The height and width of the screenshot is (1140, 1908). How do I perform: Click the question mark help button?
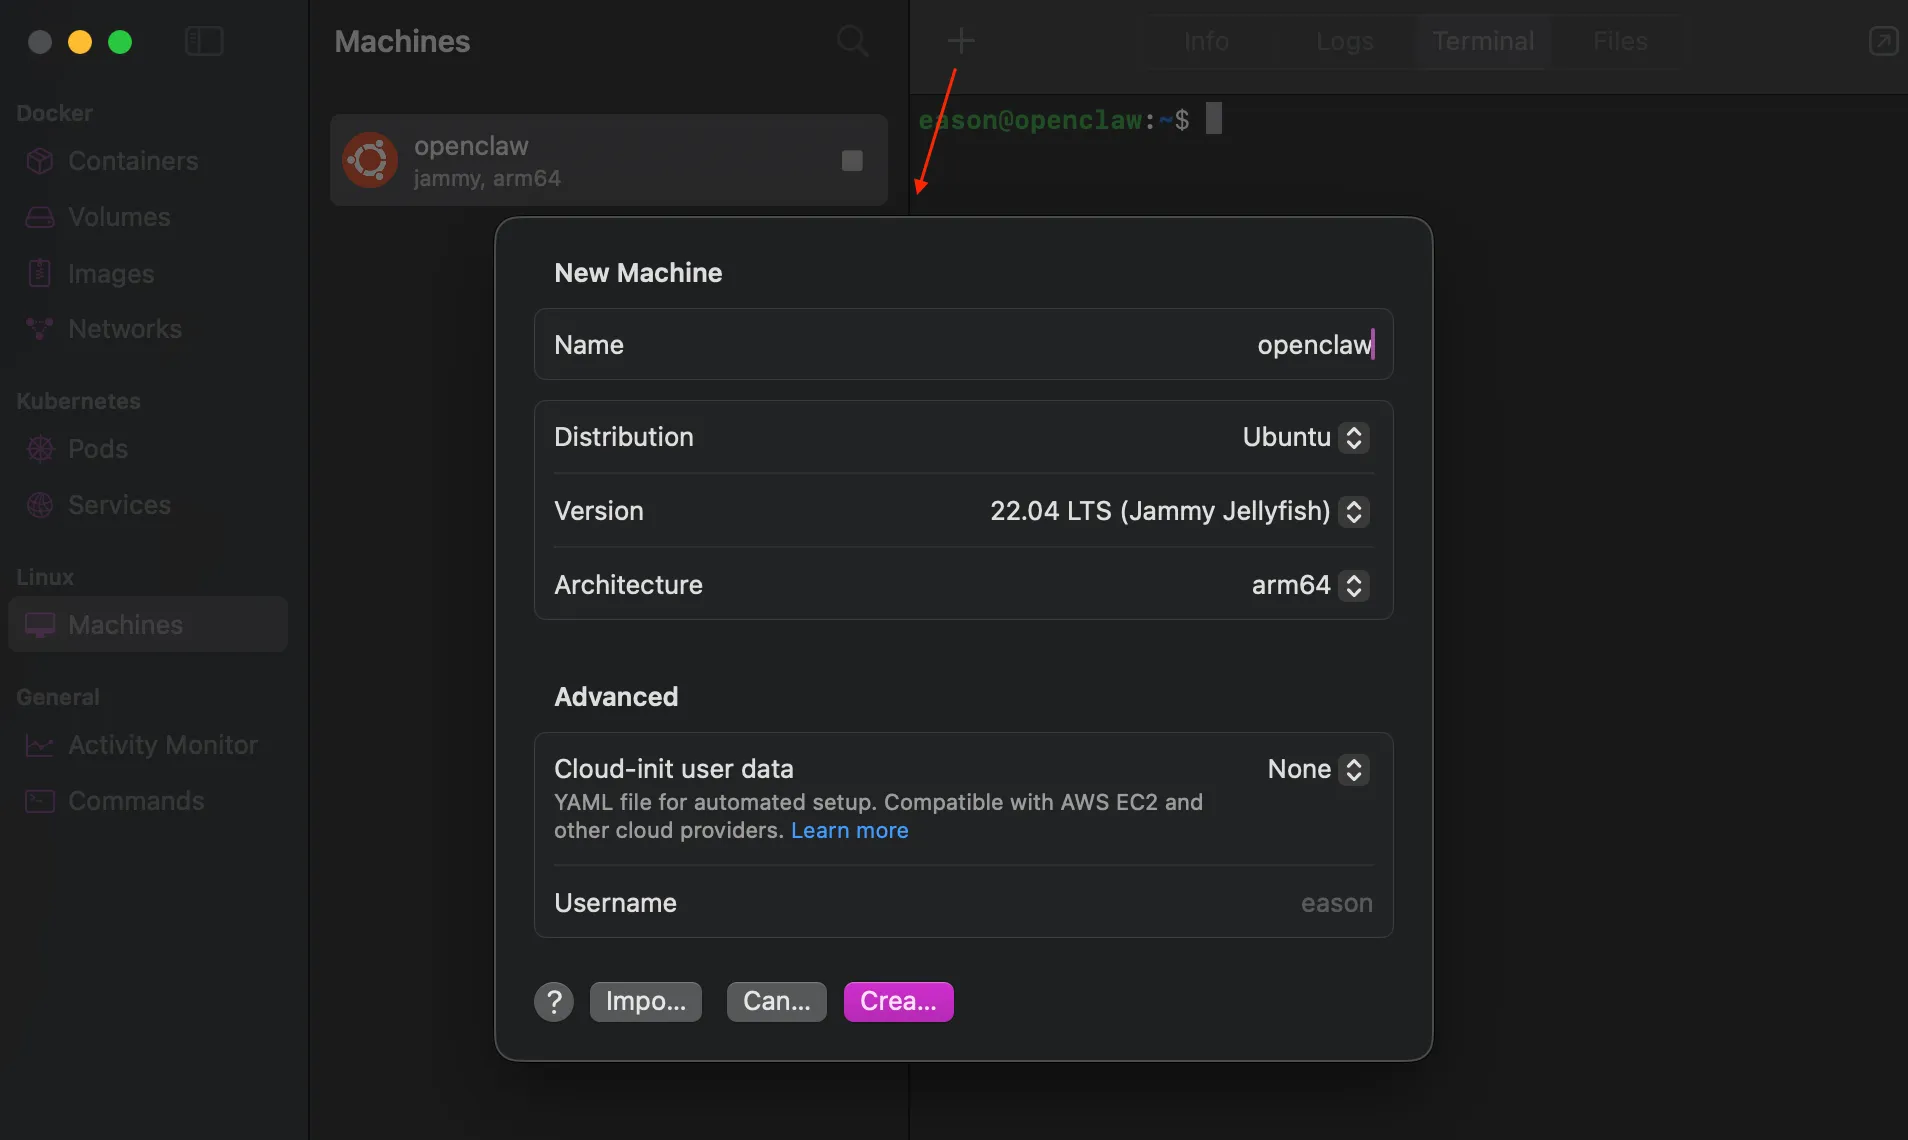[x=554, y=1001]
